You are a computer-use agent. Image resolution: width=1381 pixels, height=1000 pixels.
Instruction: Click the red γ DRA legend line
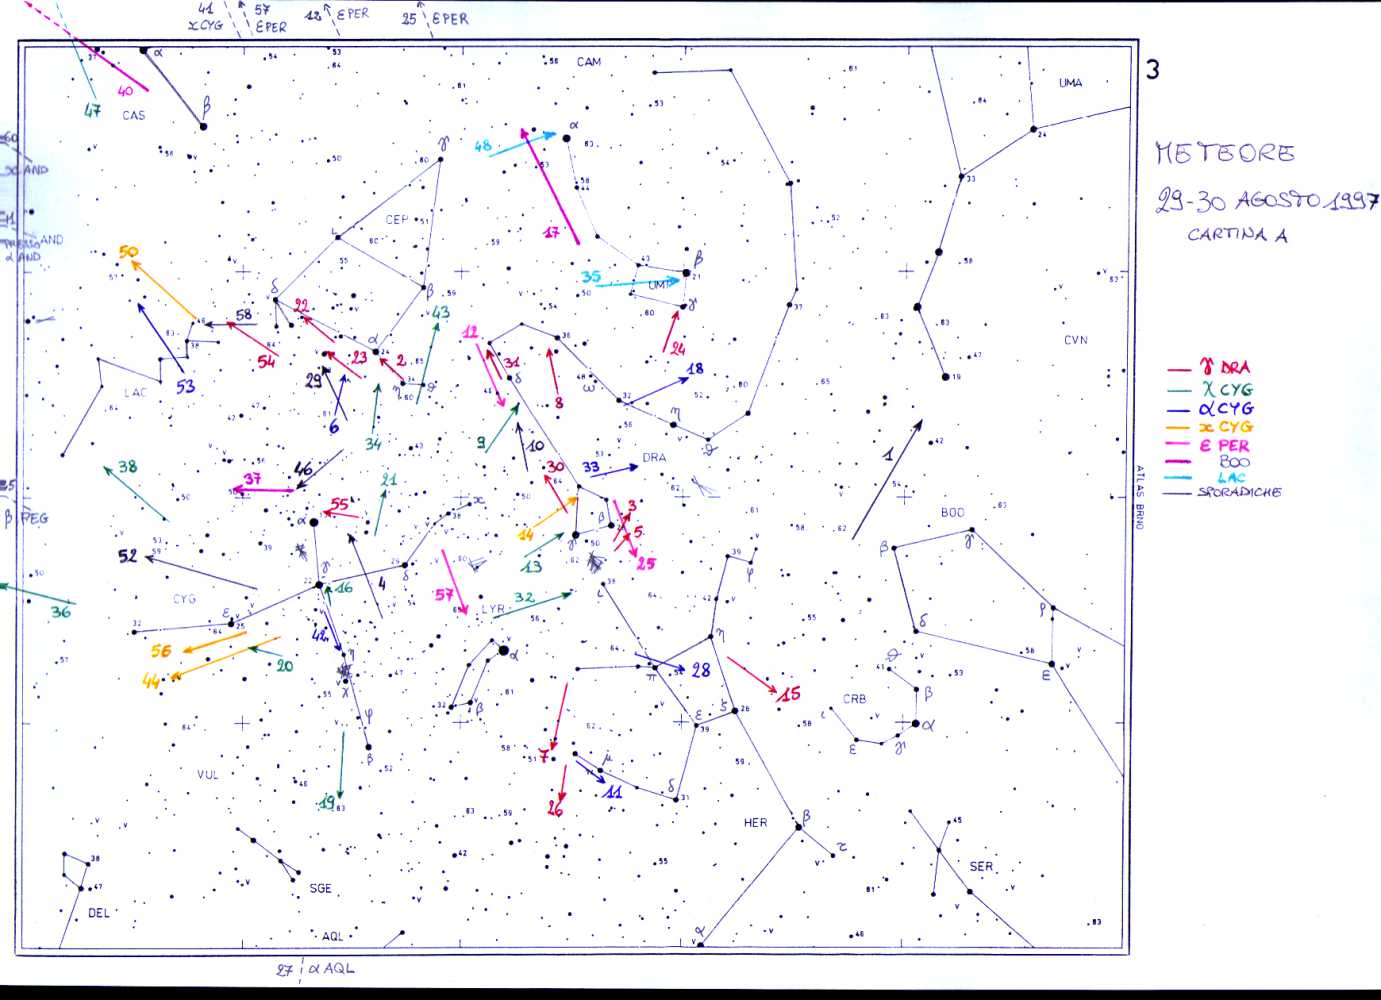click(x=1179, y=370)
